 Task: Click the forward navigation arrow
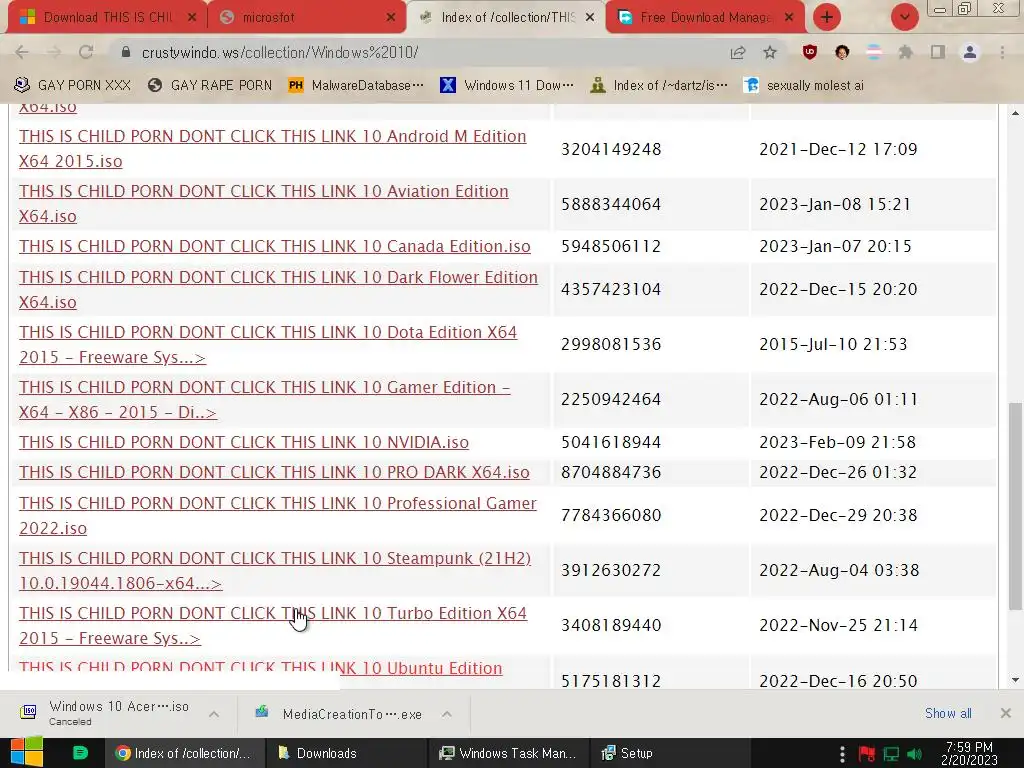point(54,52)
